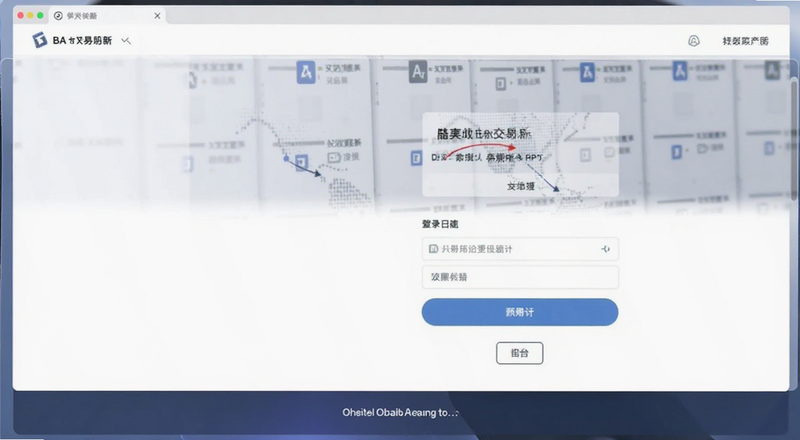The width and height of the screenshot is (800, 440).
Task: Expand the chevron next to the BA title
Action: coord(126,41)
